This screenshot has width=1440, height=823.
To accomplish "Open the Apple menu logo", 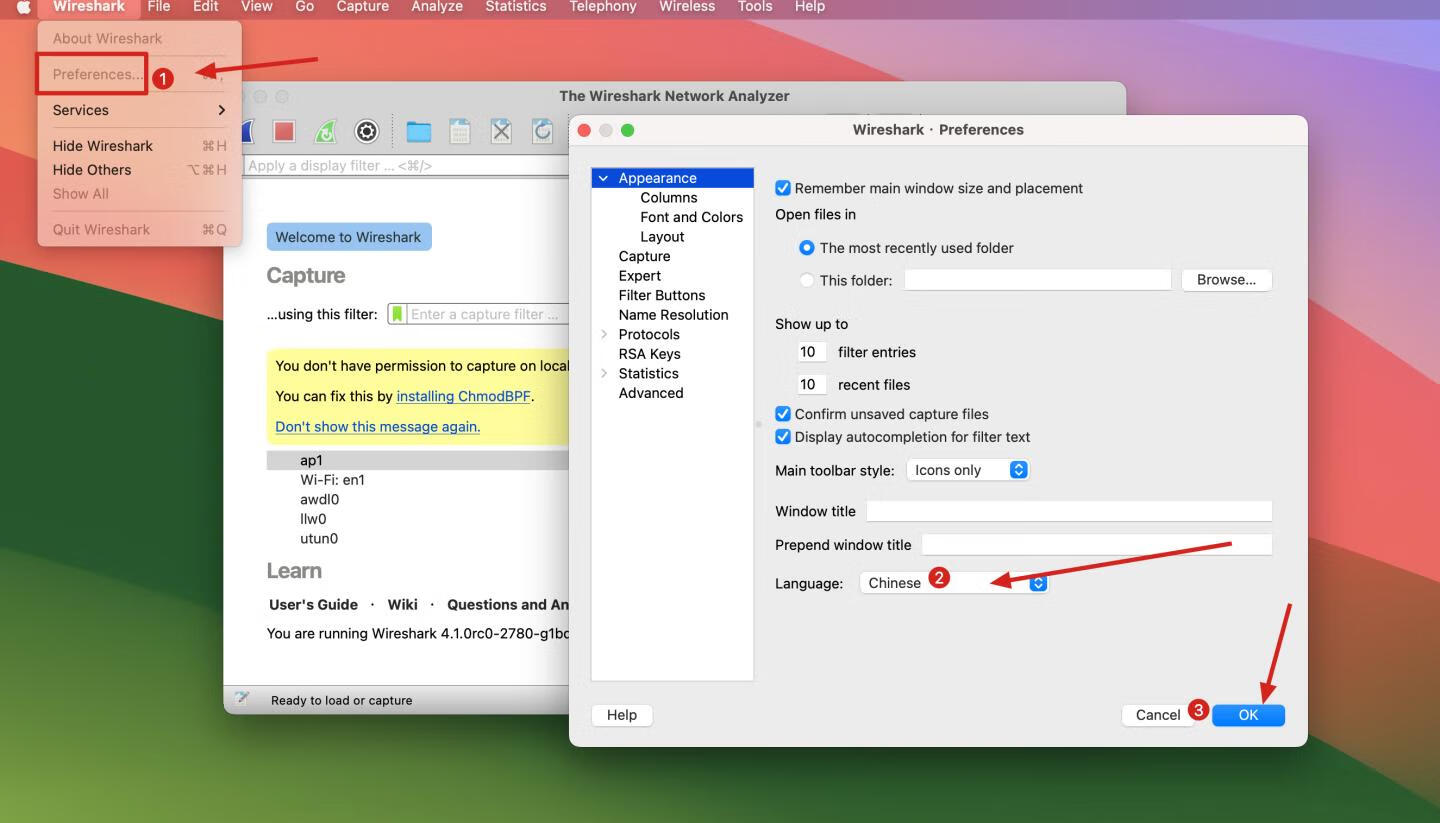I will click(23, 7).
